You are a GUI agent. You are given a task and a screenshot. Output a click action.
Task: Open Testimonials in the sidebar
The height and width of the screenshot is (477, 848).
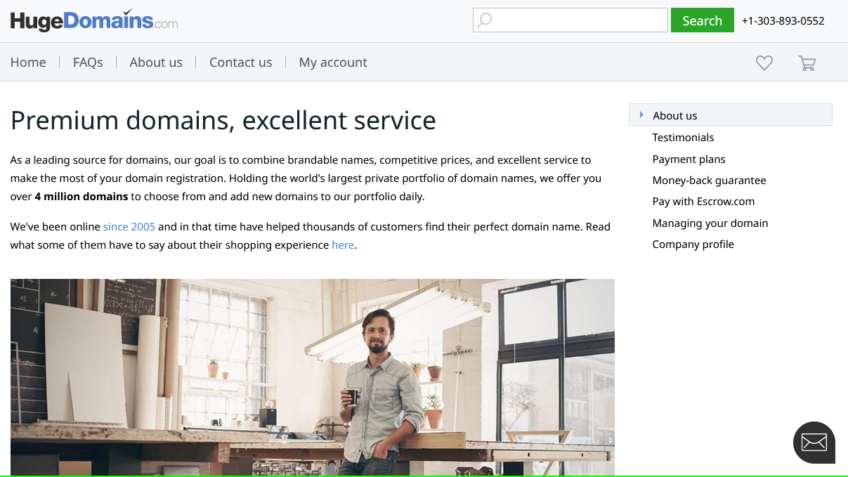(683, 137)
